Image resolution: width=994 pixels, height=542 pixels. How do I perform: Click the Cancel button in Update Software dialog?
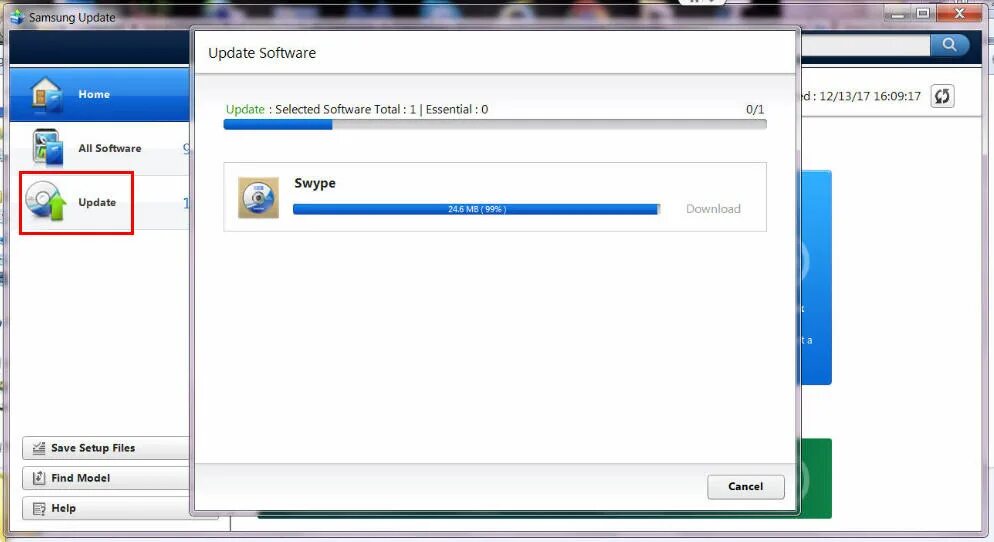coord(746,486)
